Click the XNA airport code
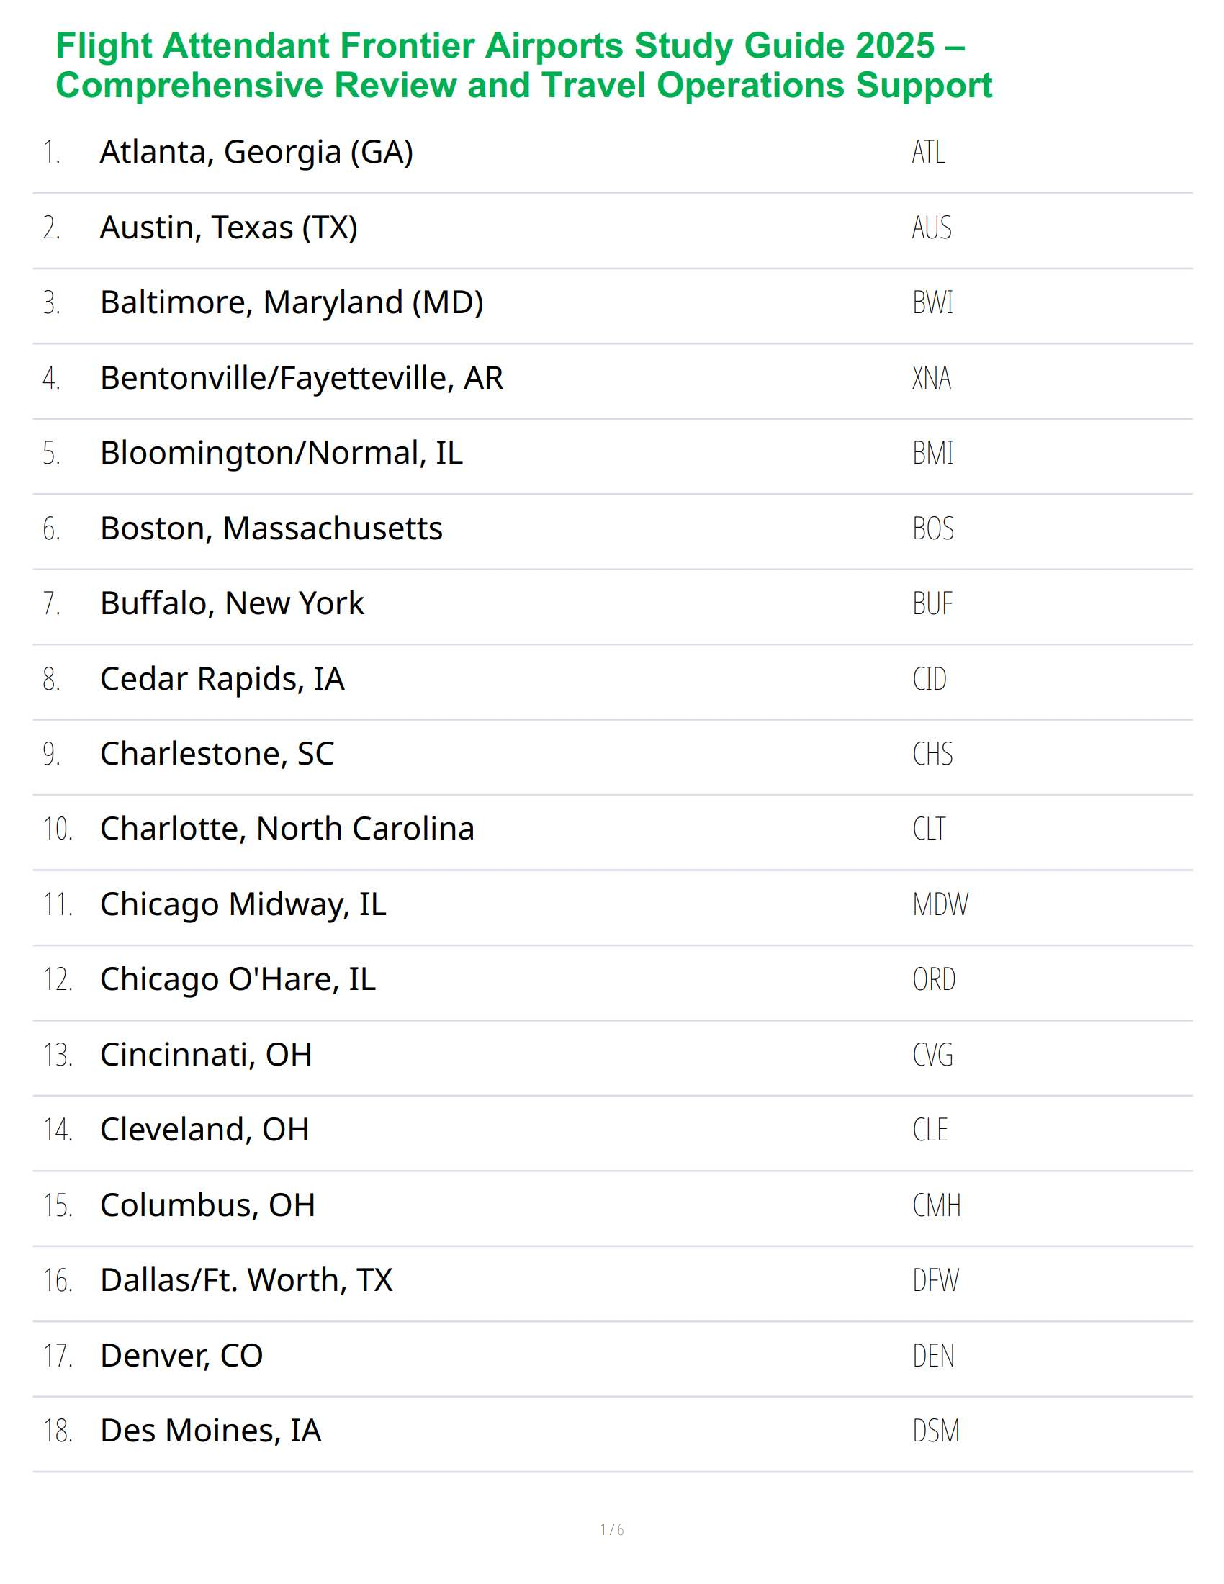1224x1584 pixels. [931, 378]
